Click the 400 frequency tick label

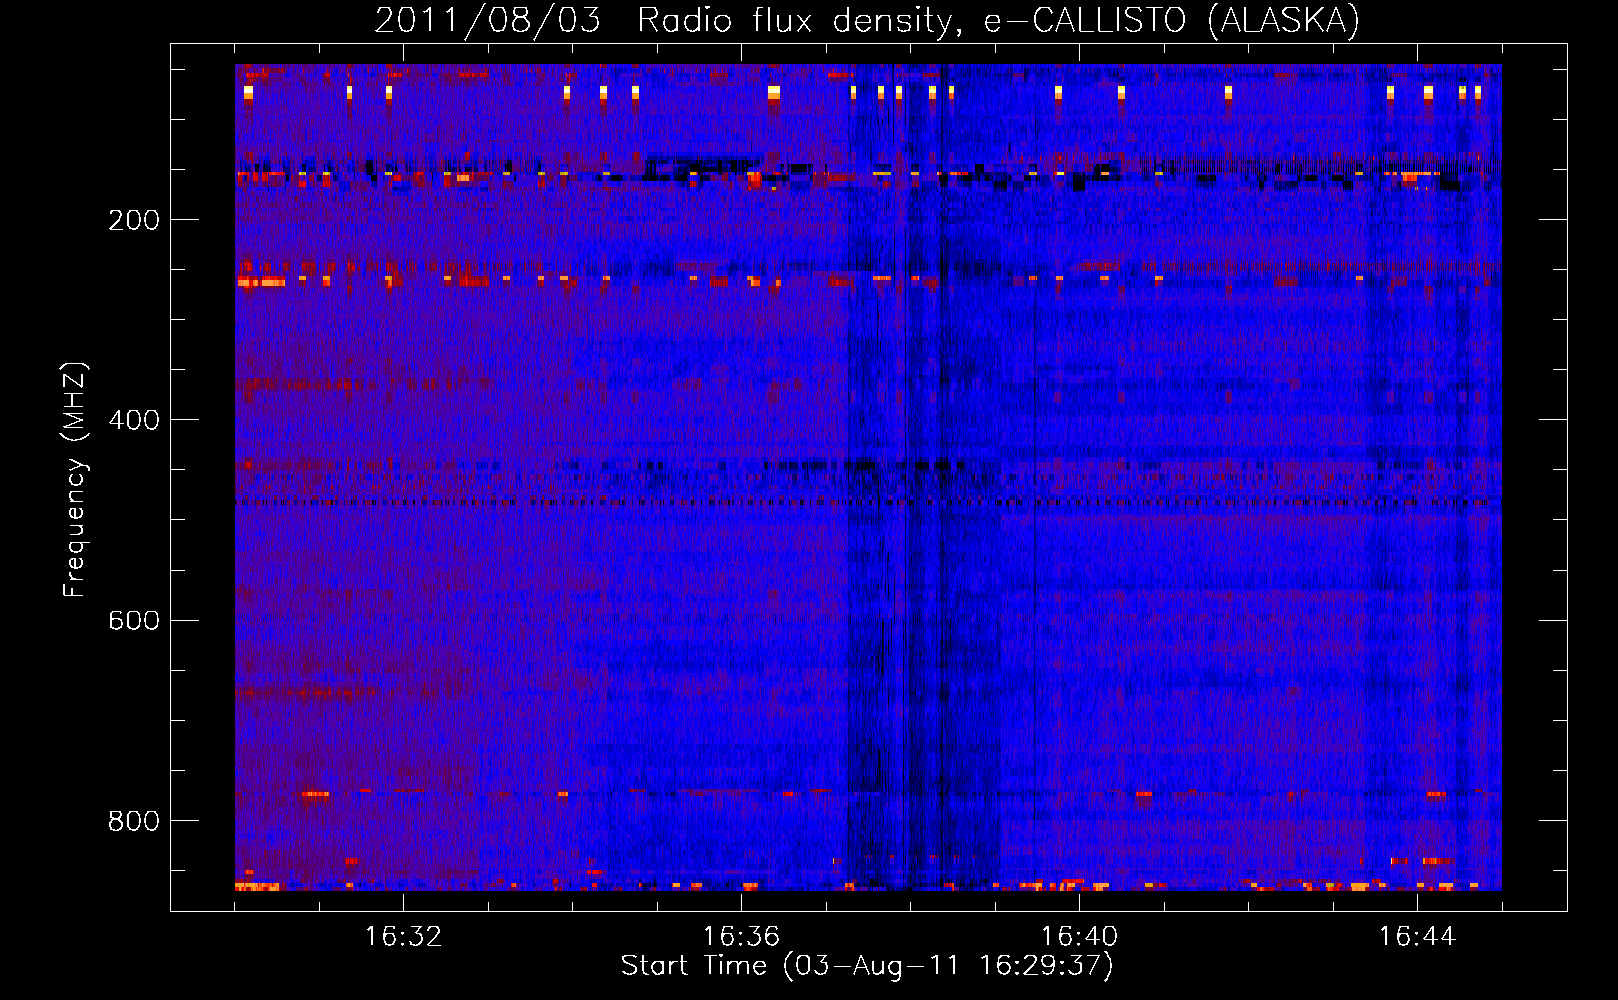(x=134, y=420)
